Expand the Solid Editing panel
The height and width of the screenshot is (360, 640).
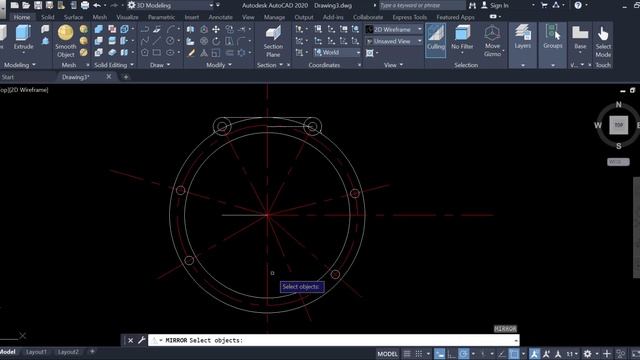tap(114, 65)
